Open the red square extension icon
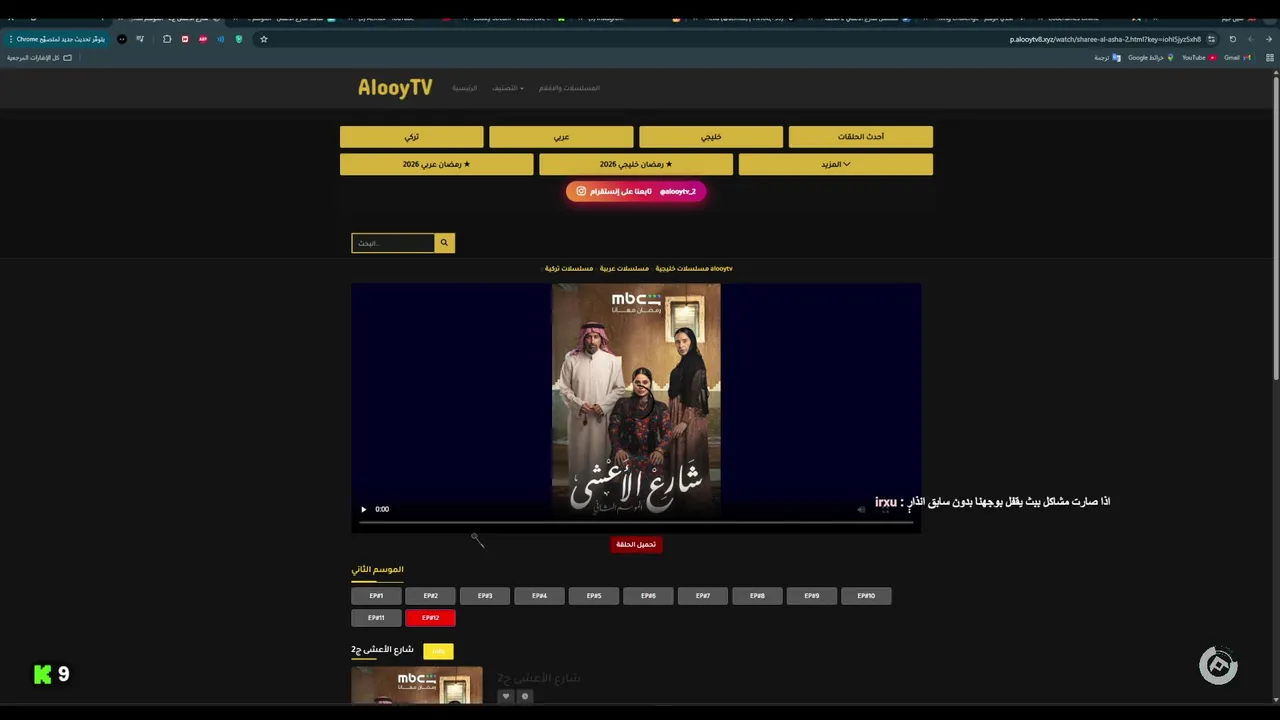 point(185,39)
